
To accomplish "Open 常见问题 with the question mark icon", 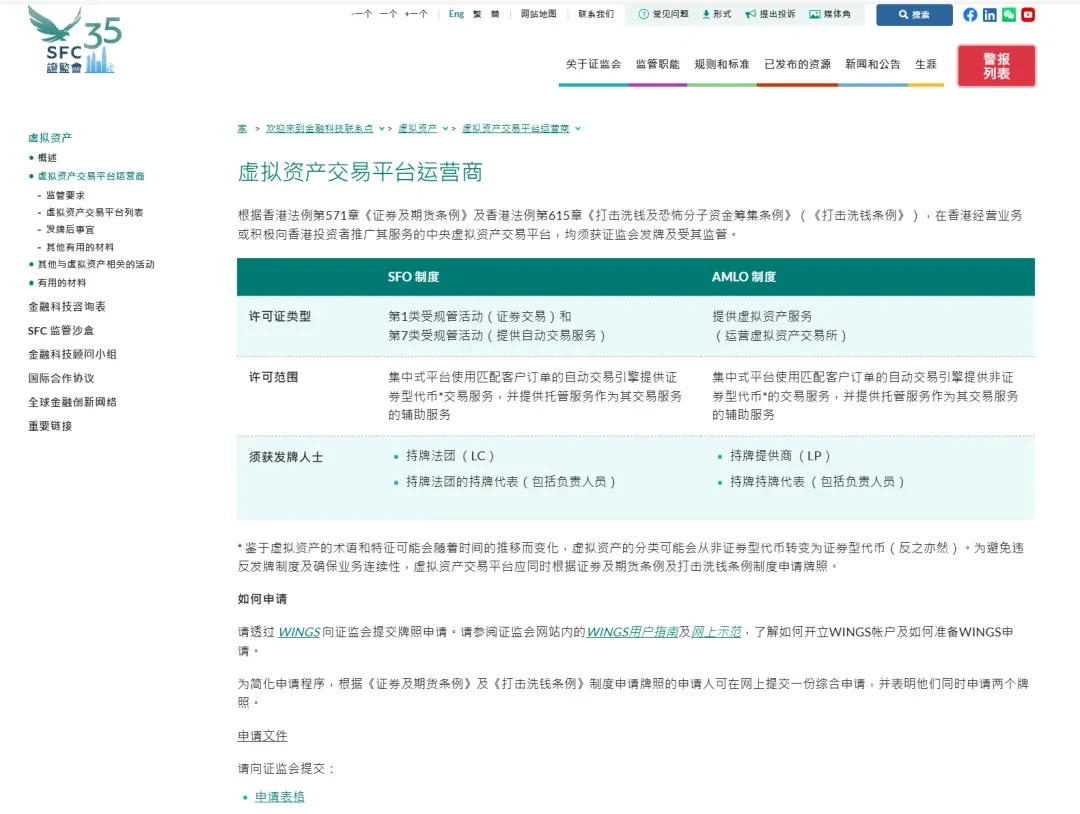I will click(663, 14).
